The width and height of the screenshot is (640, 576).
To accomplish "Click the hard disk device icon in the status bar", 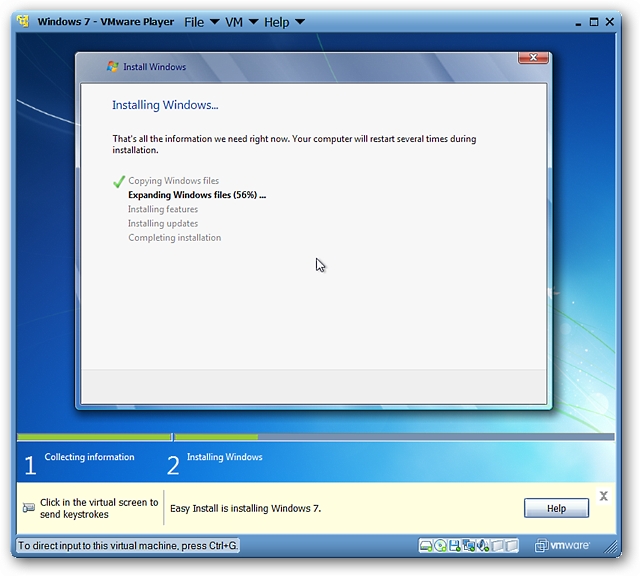I will 426,546.
